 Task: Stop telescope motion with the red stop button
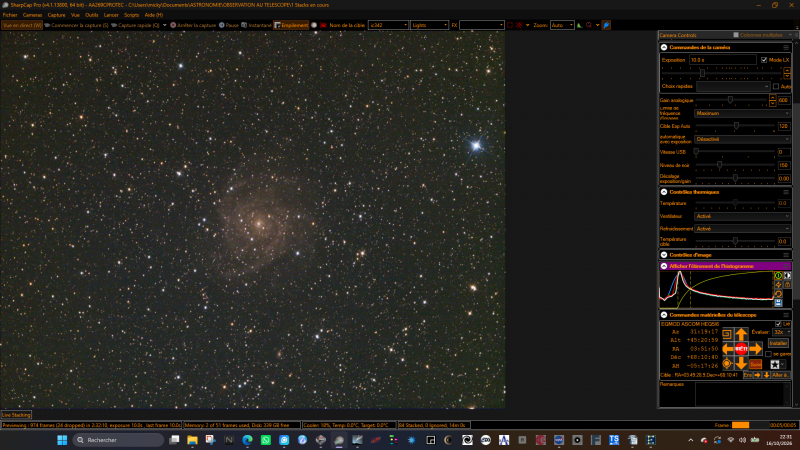click(741, 349)
